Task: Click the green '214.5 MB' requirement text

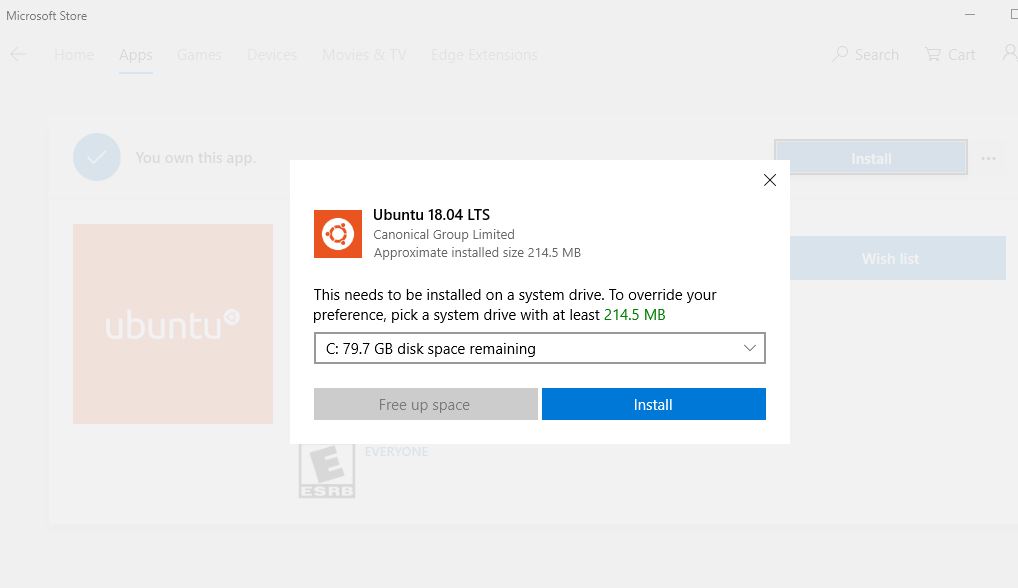Action: 634,315
